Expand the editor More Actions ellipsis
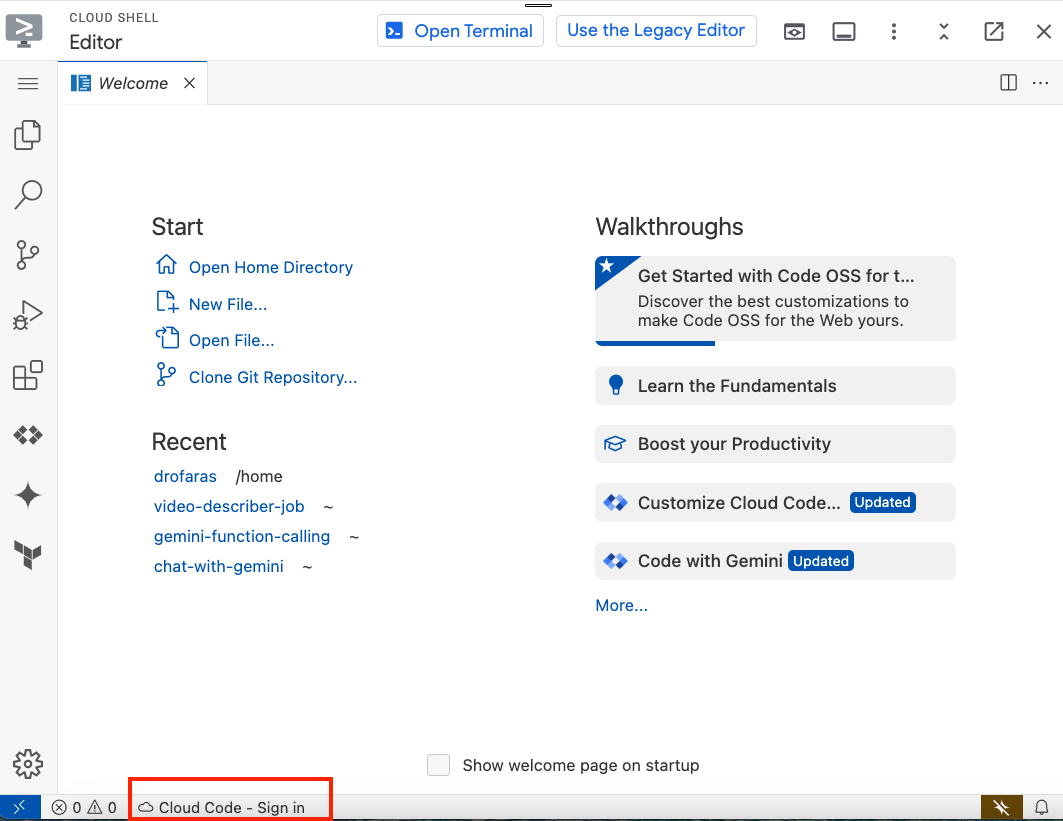 (1039, 83)
